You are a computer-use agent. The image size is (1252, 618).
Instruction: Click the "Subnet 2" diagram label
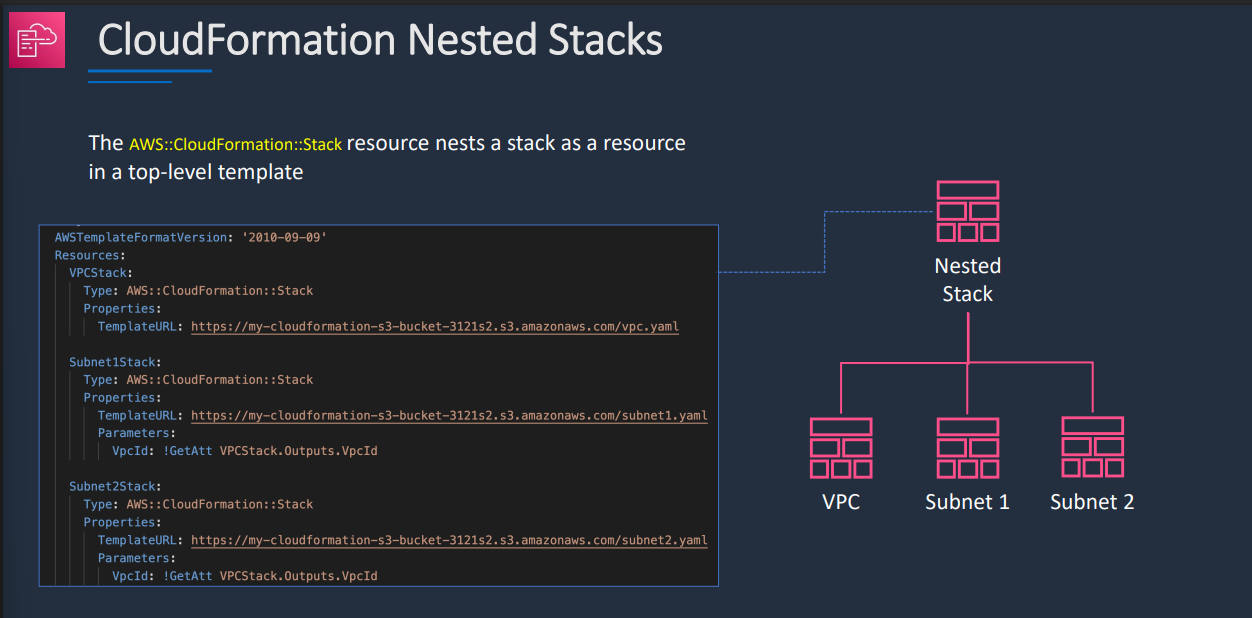(x=1092, y=502)
